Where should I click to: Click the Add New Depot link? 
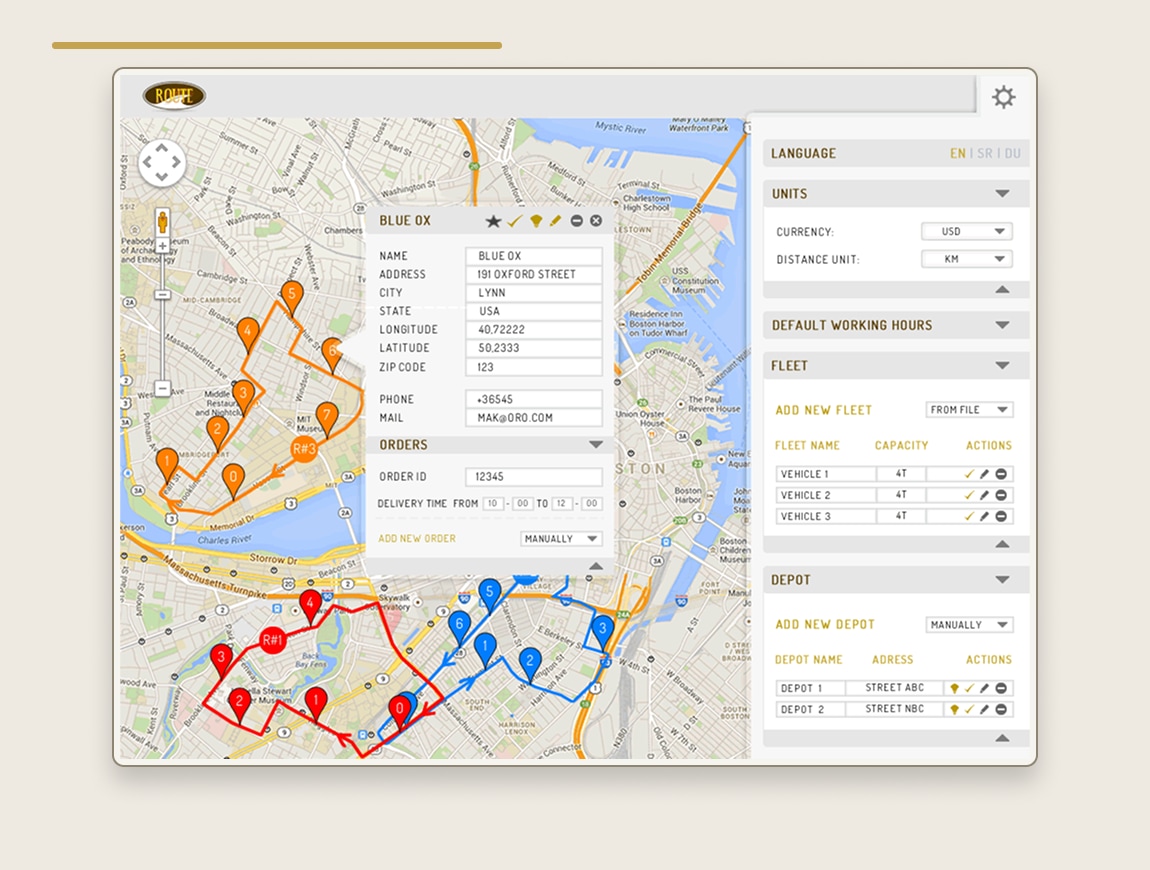click(825, 624)
